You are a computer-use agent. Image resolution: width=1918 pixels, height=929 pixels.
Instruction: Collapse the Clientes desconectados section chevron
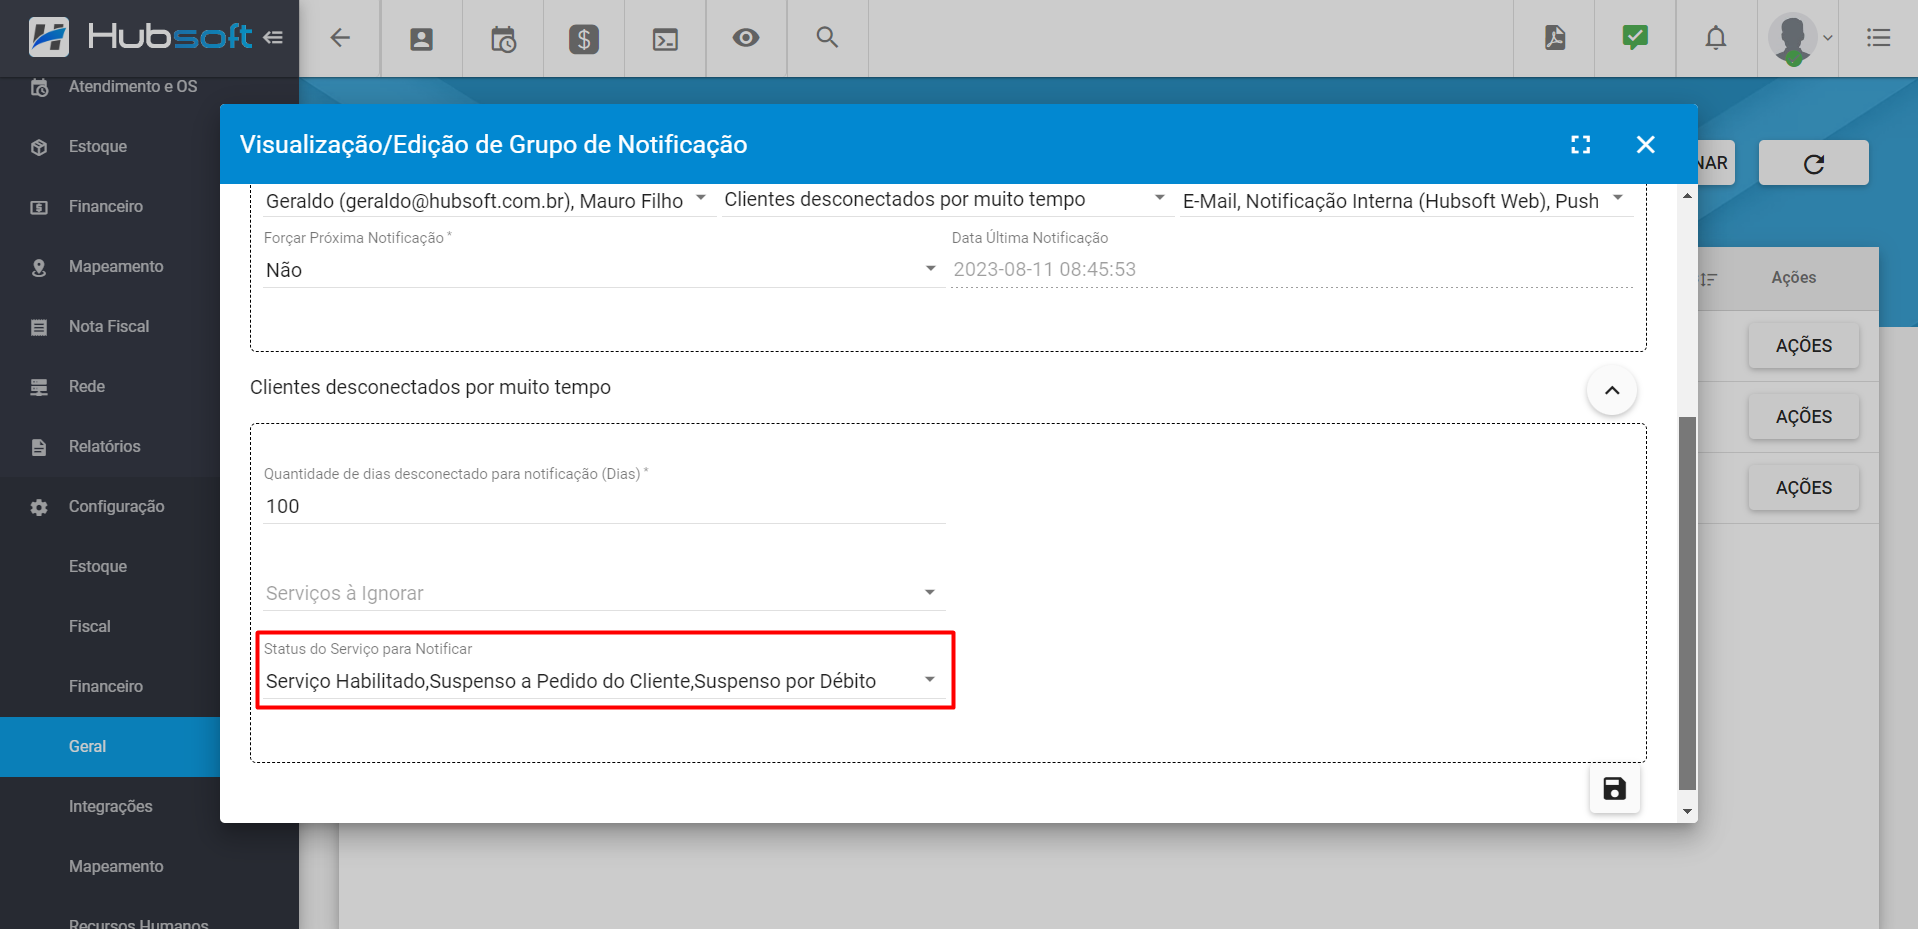1611,390
